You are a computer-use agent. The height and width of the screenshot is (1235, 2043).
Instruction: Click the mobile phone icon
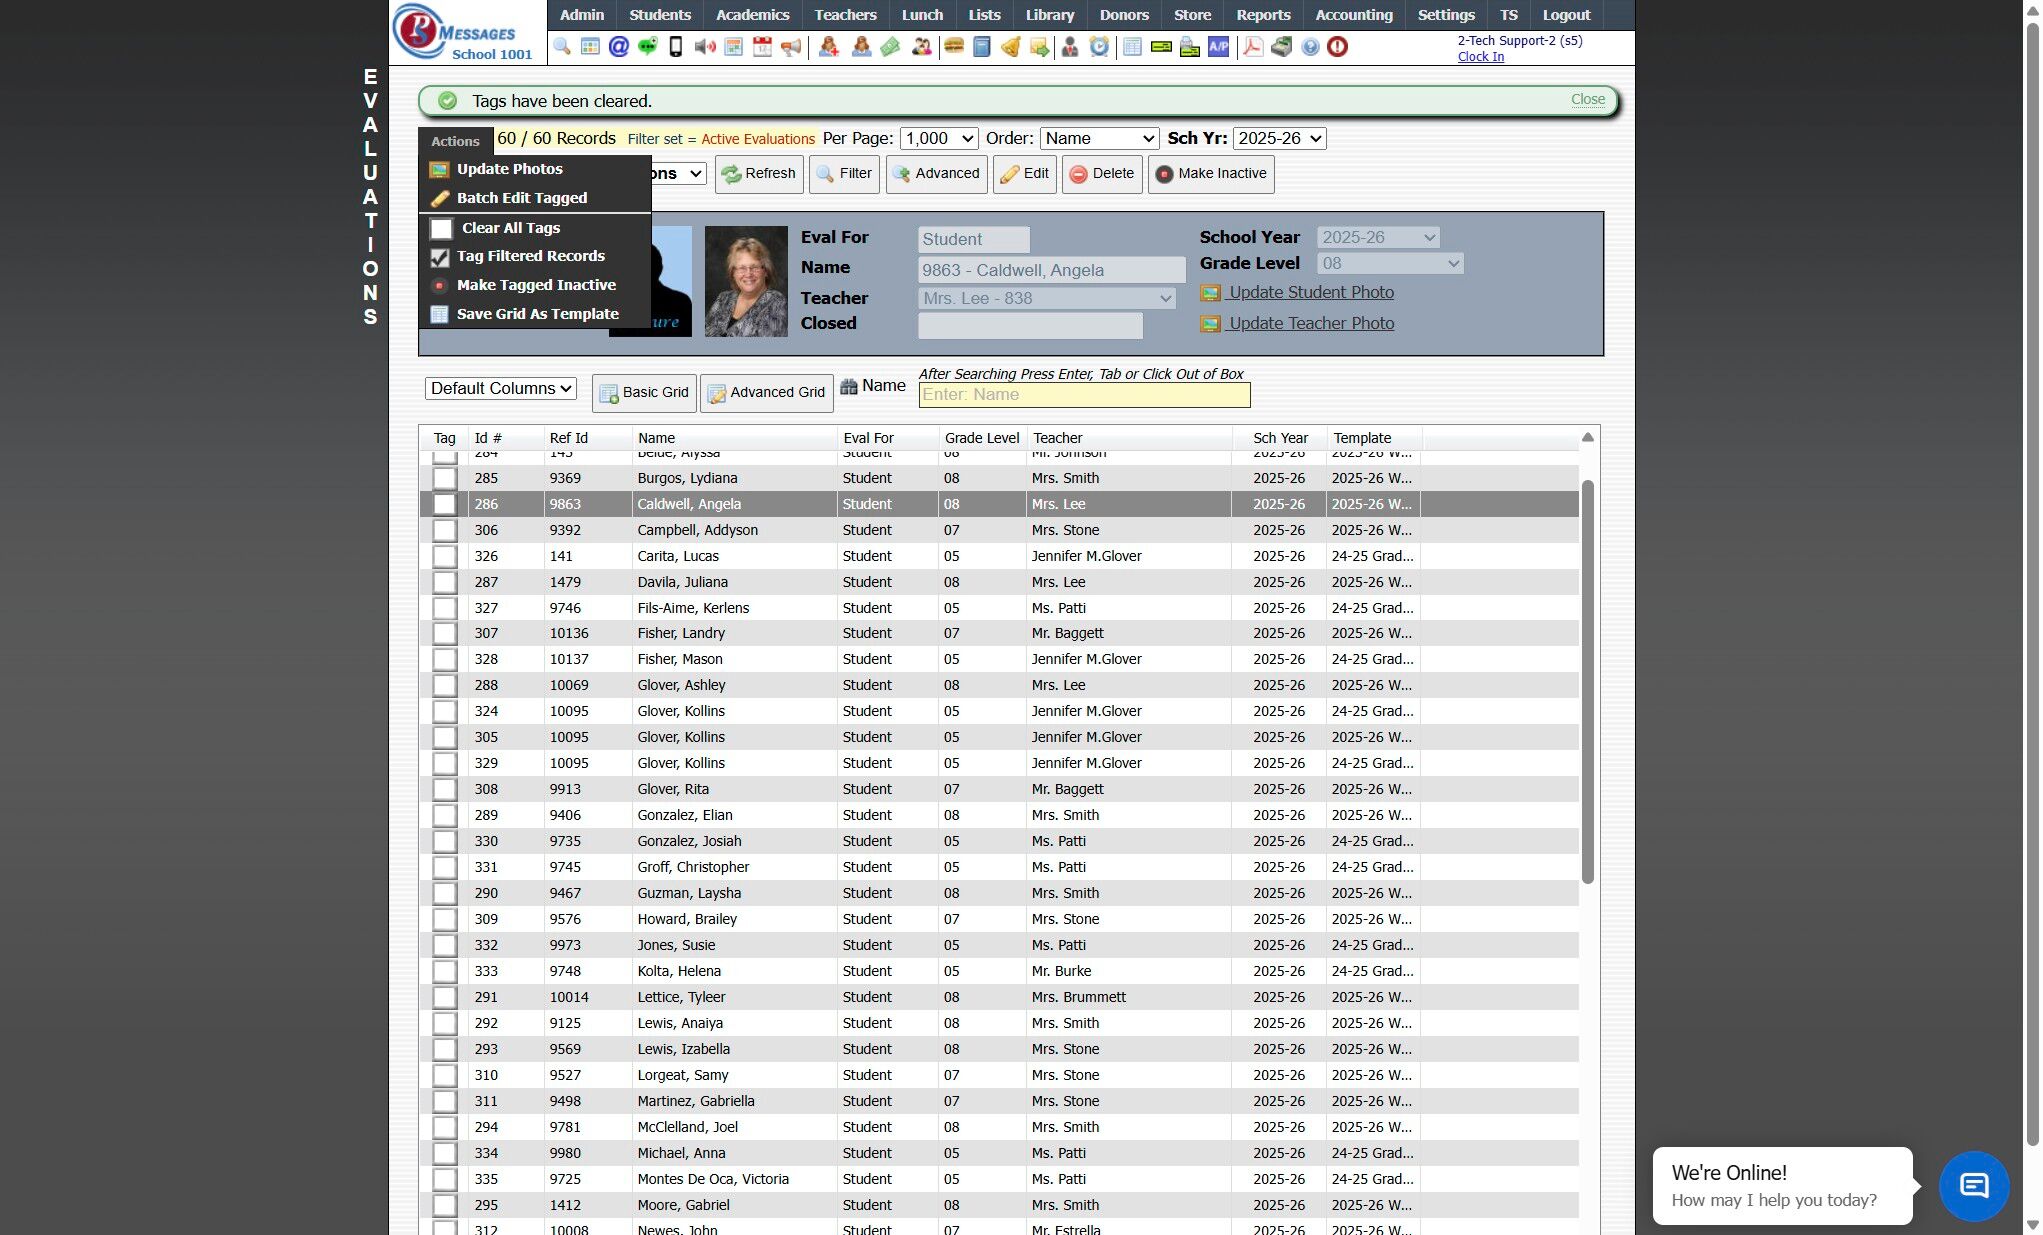click(x=676, y=46)
